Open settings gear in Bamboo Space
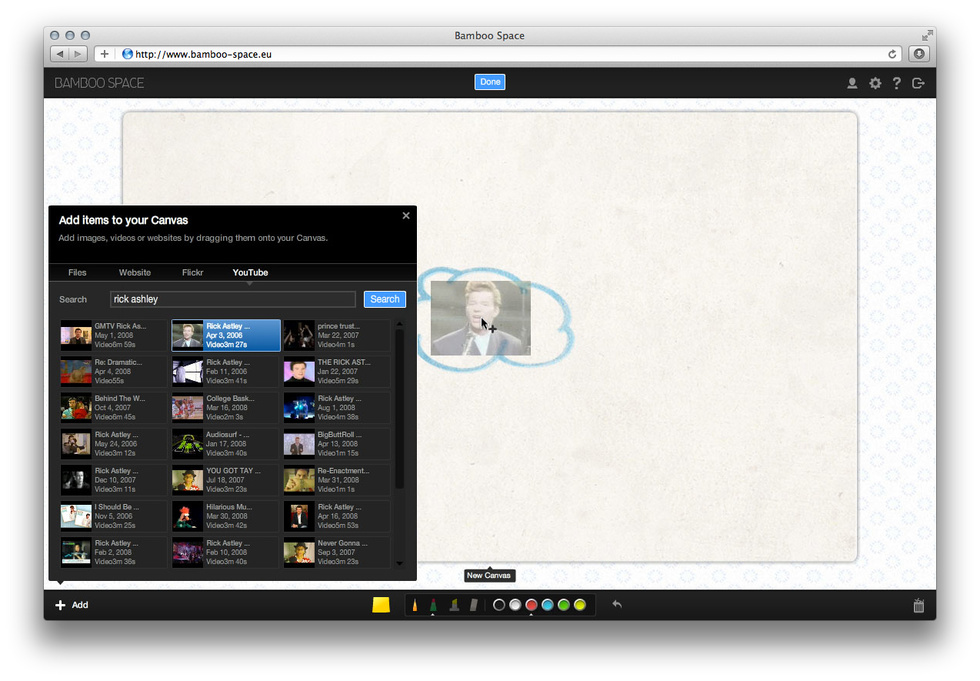 click(x=875, y=83)
